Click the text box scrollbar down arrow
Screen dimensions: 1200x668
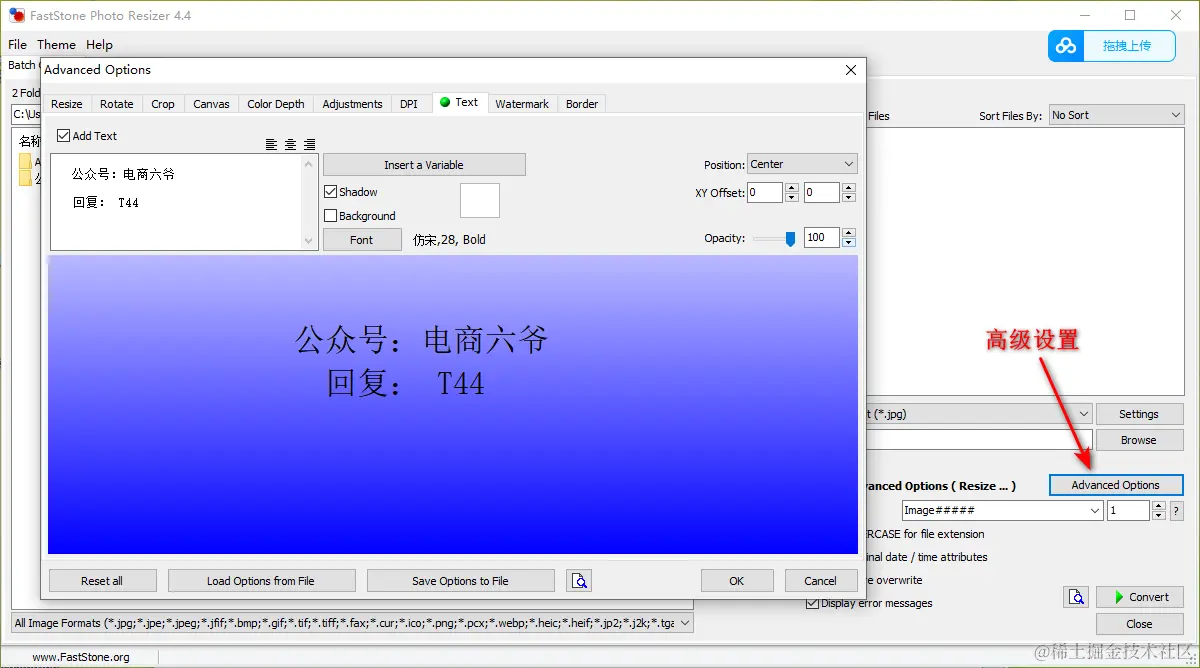point(309,241)
